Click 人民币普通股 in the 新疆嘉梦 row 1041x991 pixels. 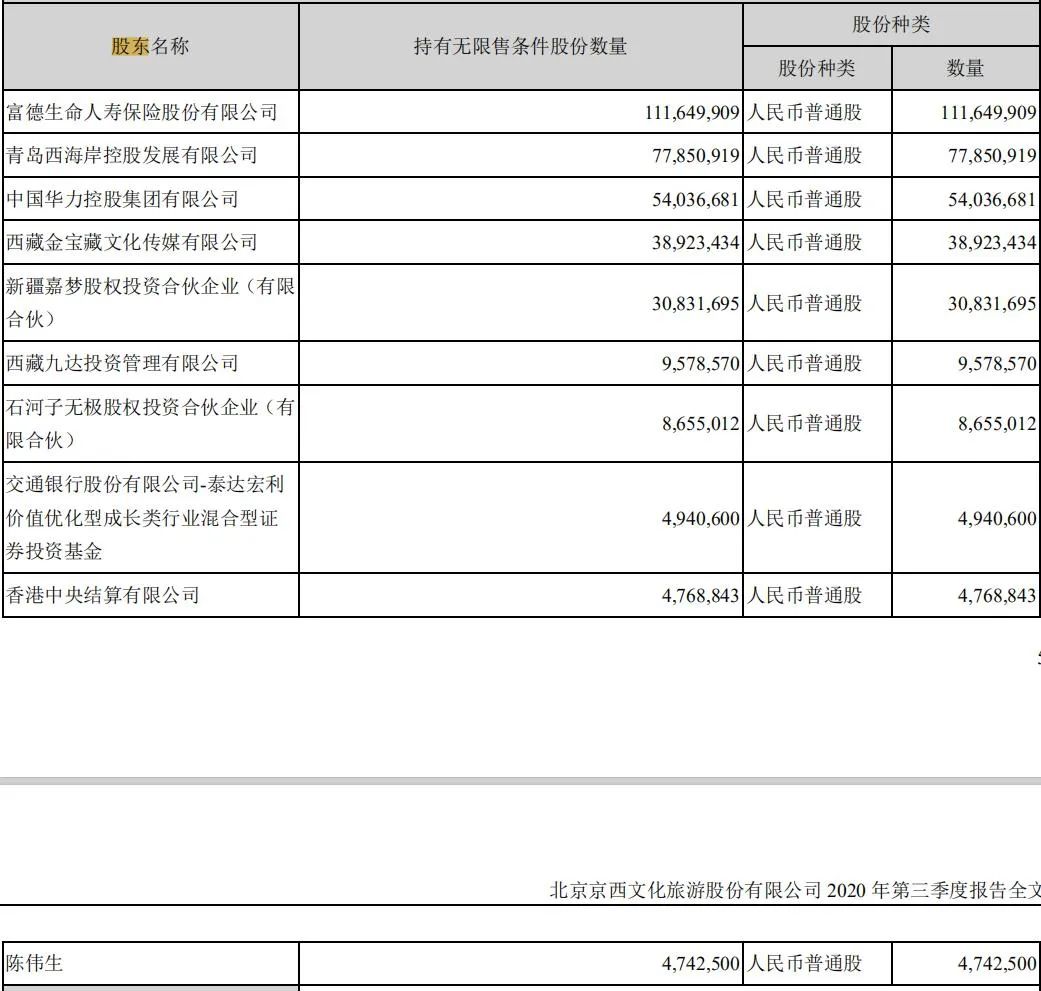pos(805,303)
